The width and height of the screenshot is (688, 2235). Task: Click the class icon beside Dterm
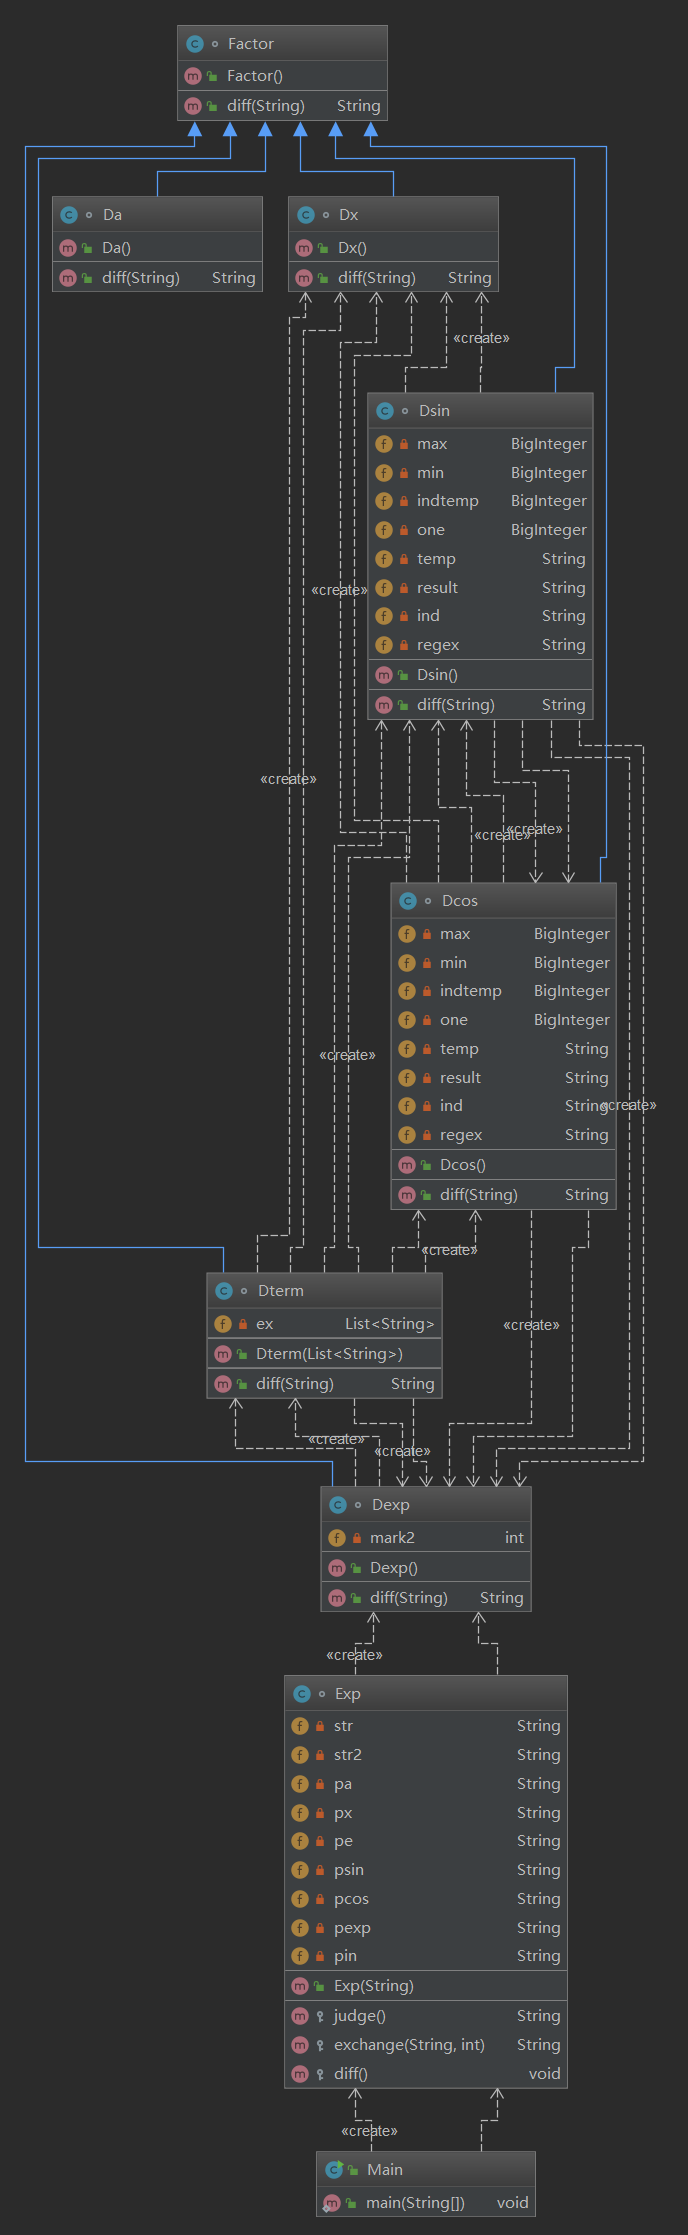(x=224, y=1291)
